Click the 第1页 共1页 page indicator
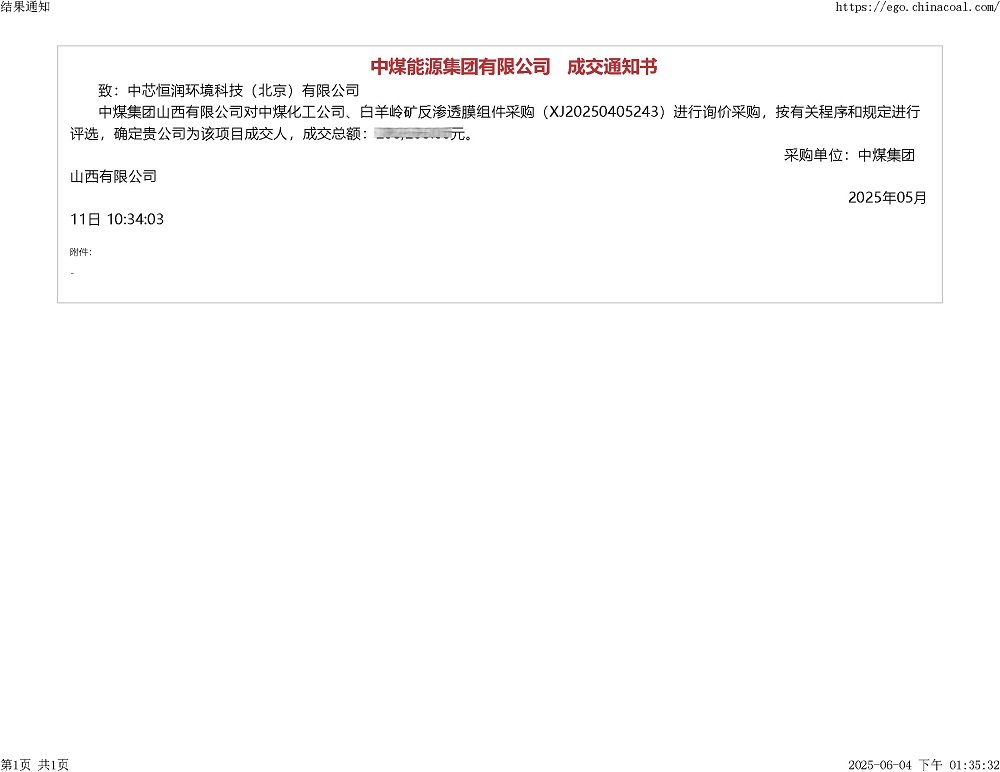 point(35,765)
